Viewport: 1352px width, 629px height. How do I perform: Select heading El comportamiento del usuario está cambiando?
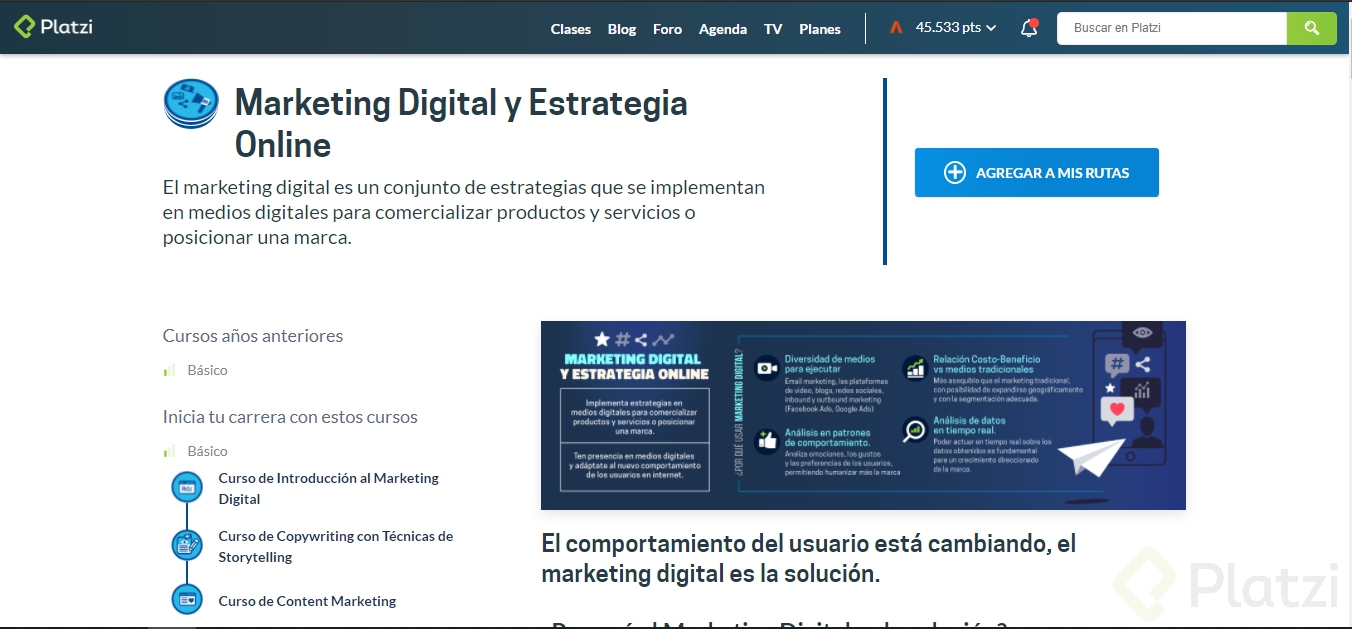tap(809, 559)
